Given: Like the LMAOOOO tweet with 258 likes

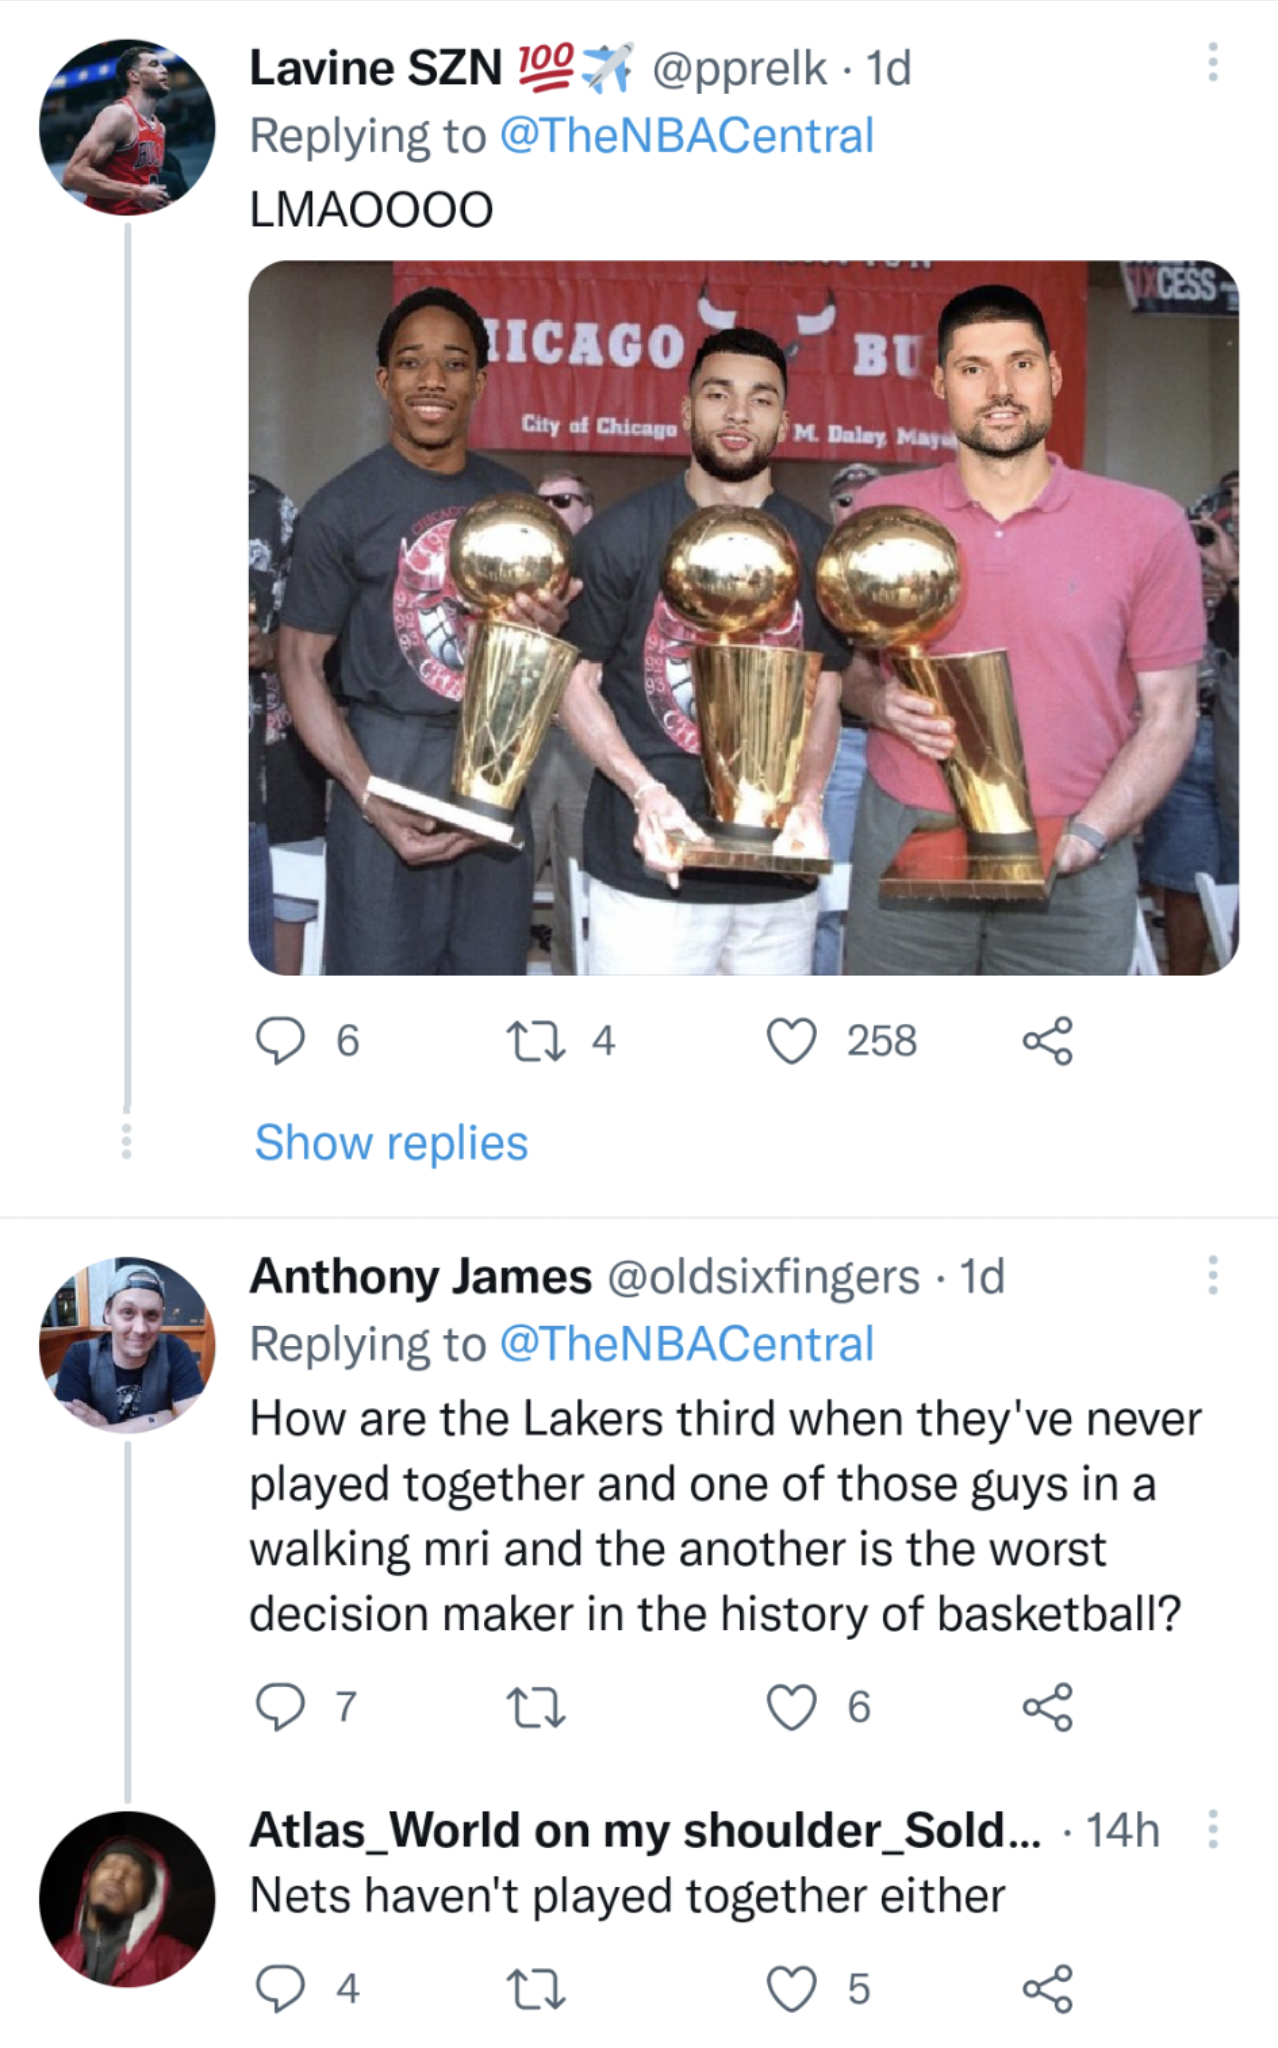Looking at the screenshot, I should (x=792, y=1040).
